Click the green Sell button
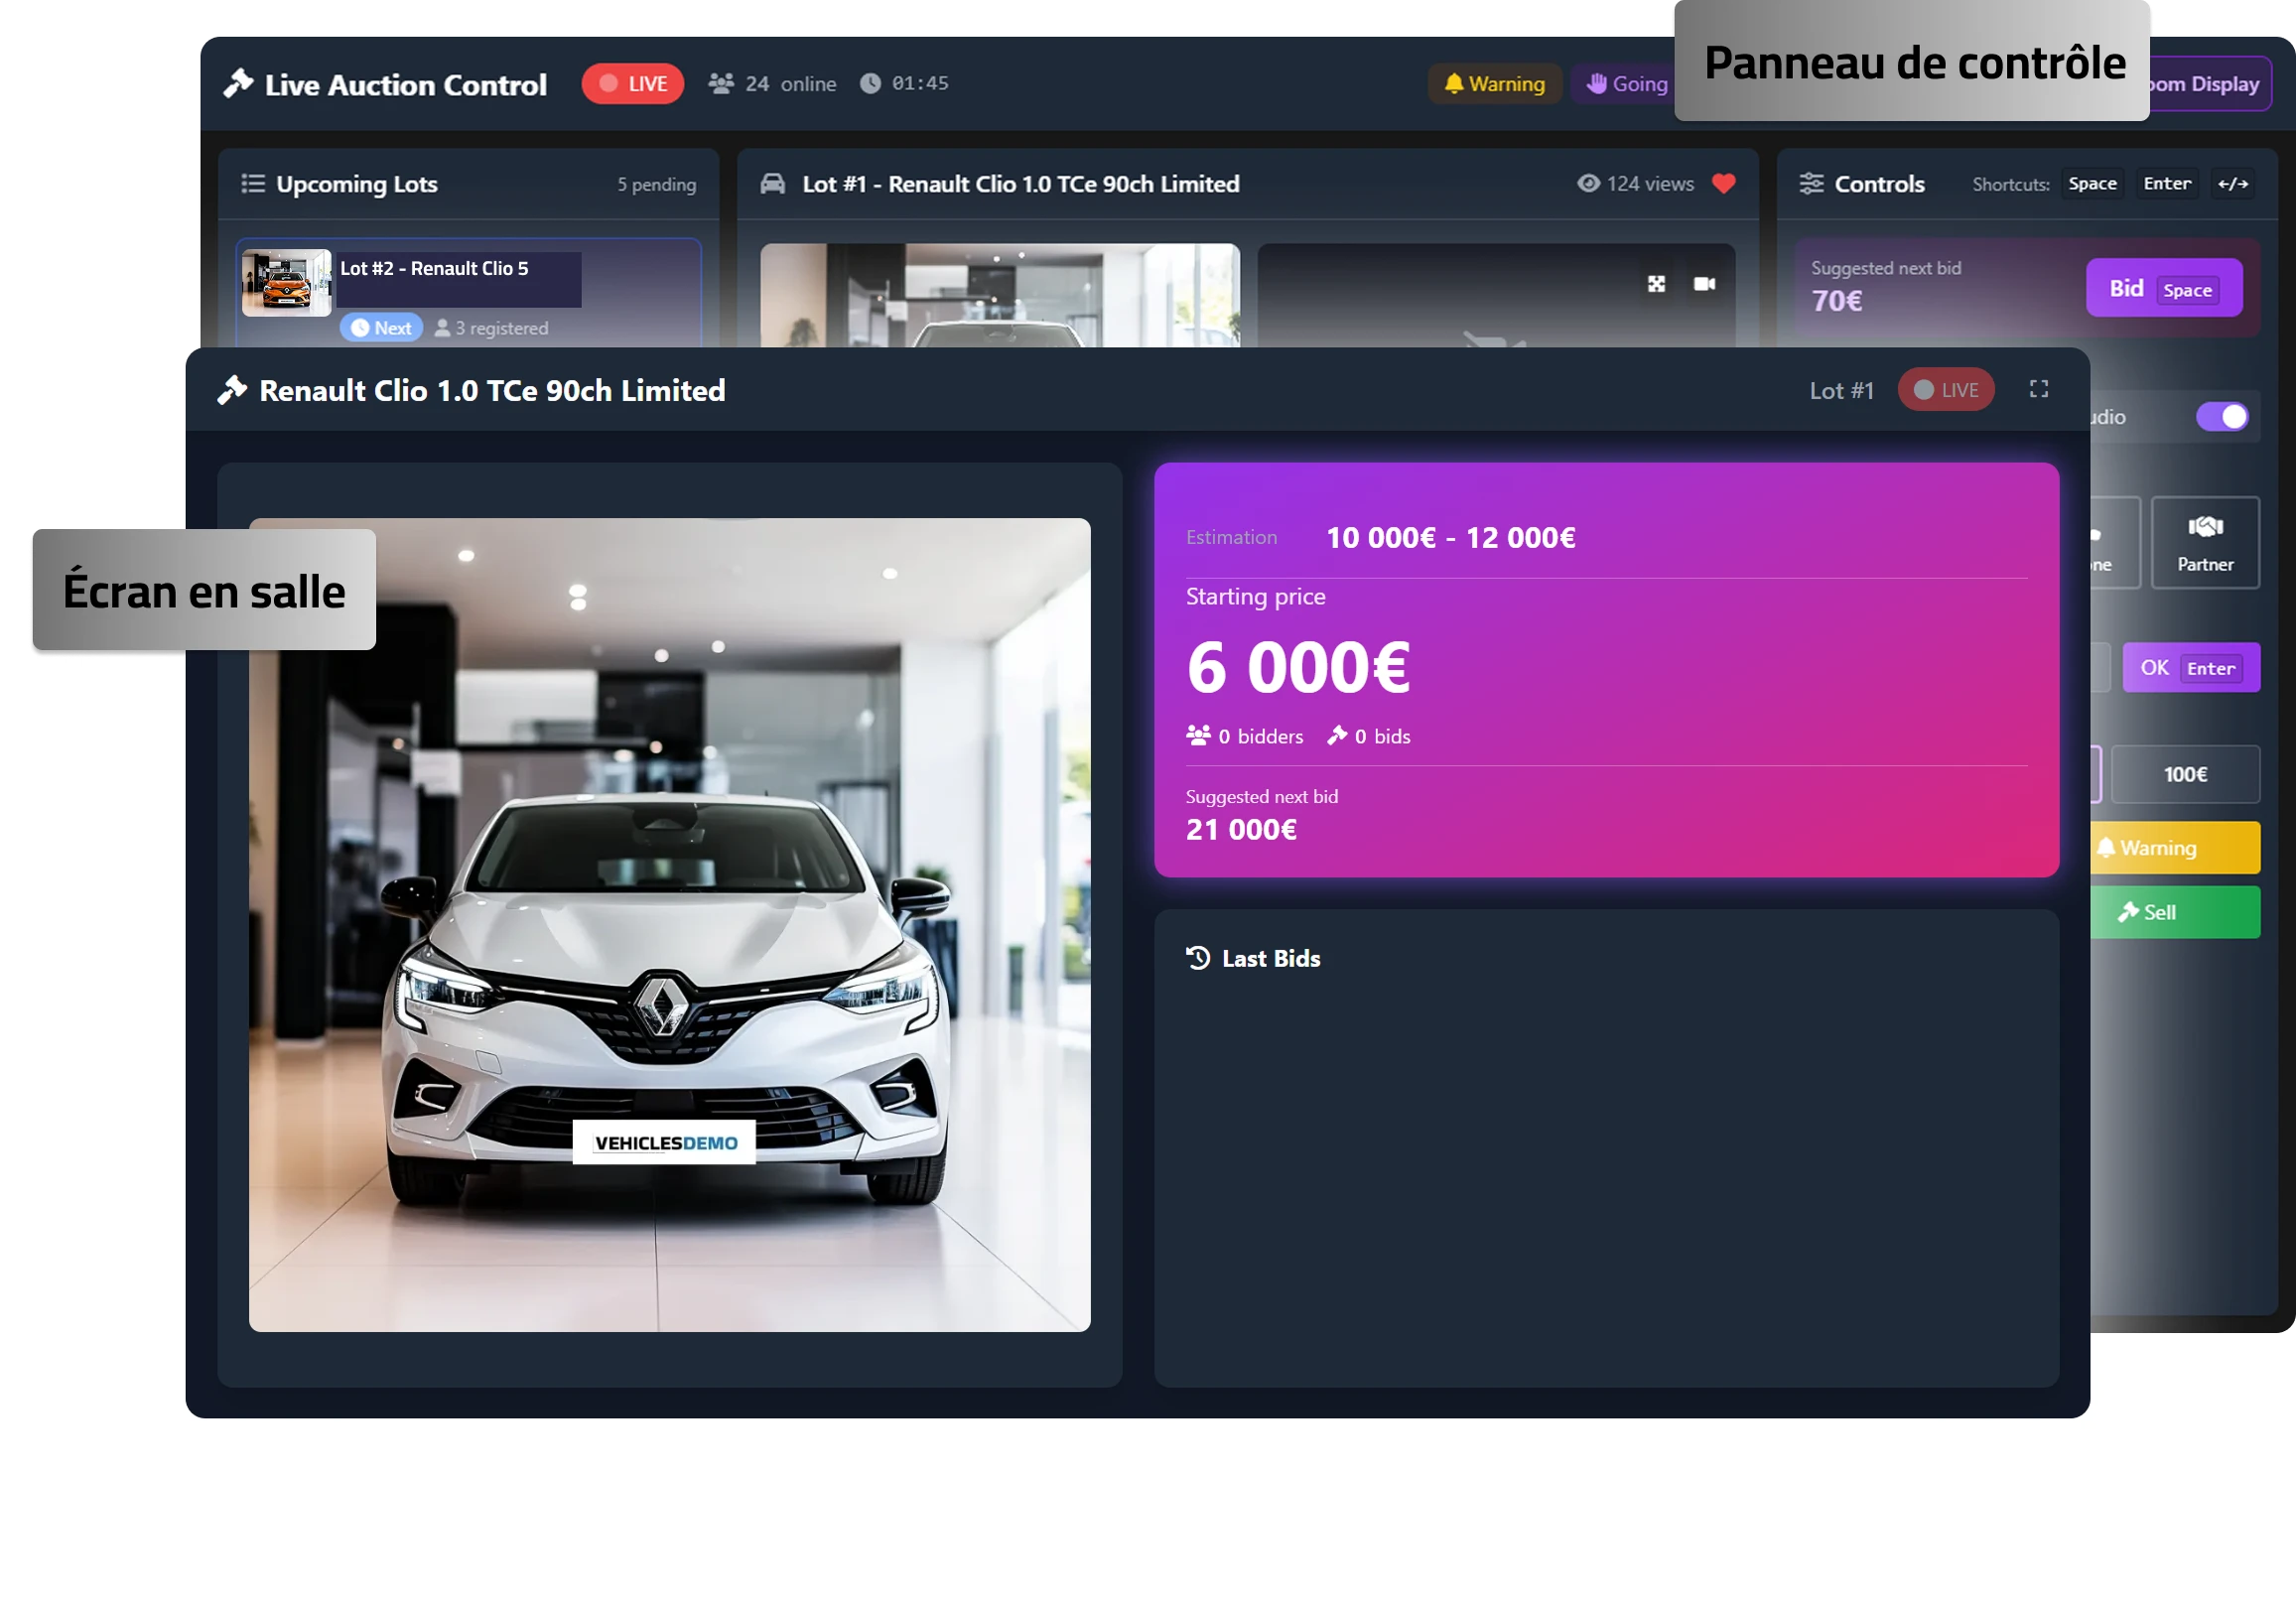The image size is (2296, 1608). (x=2174, y=912)
